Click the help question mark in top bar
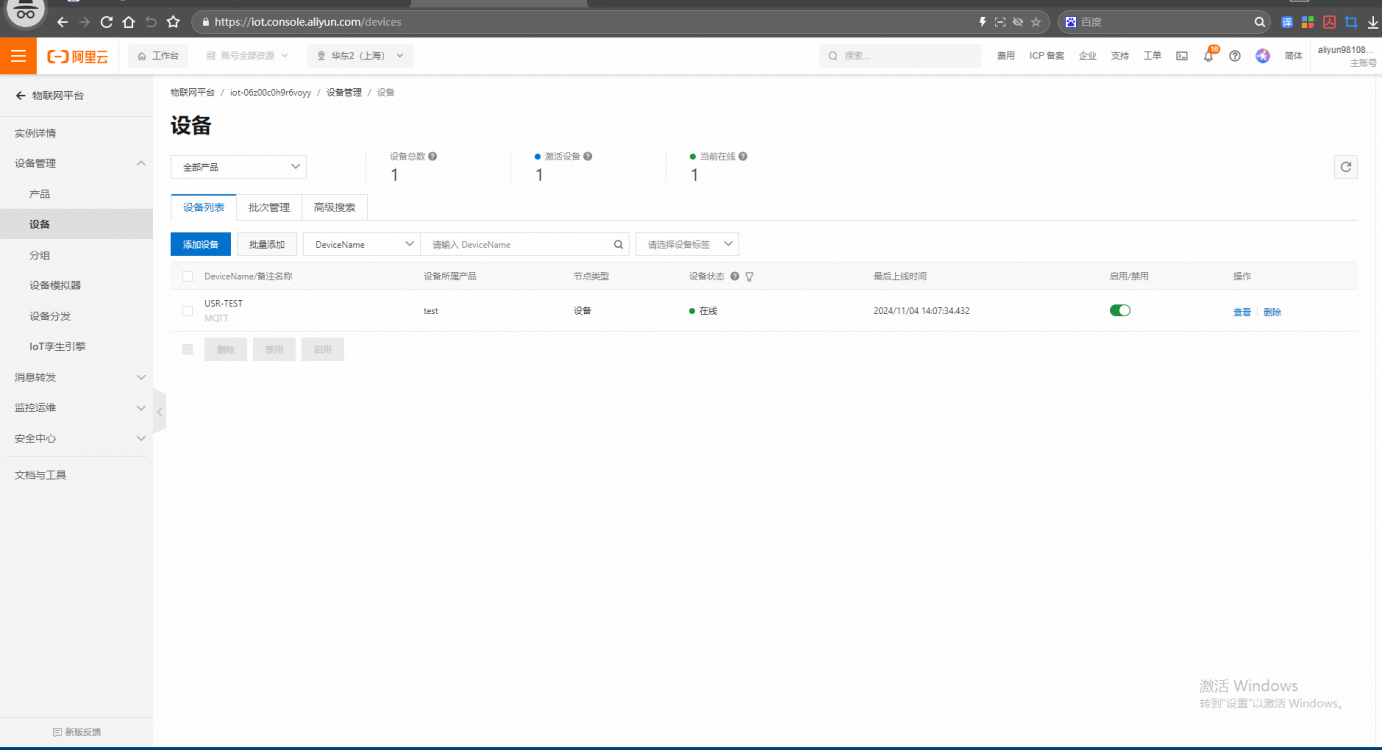 [1235, 56]
